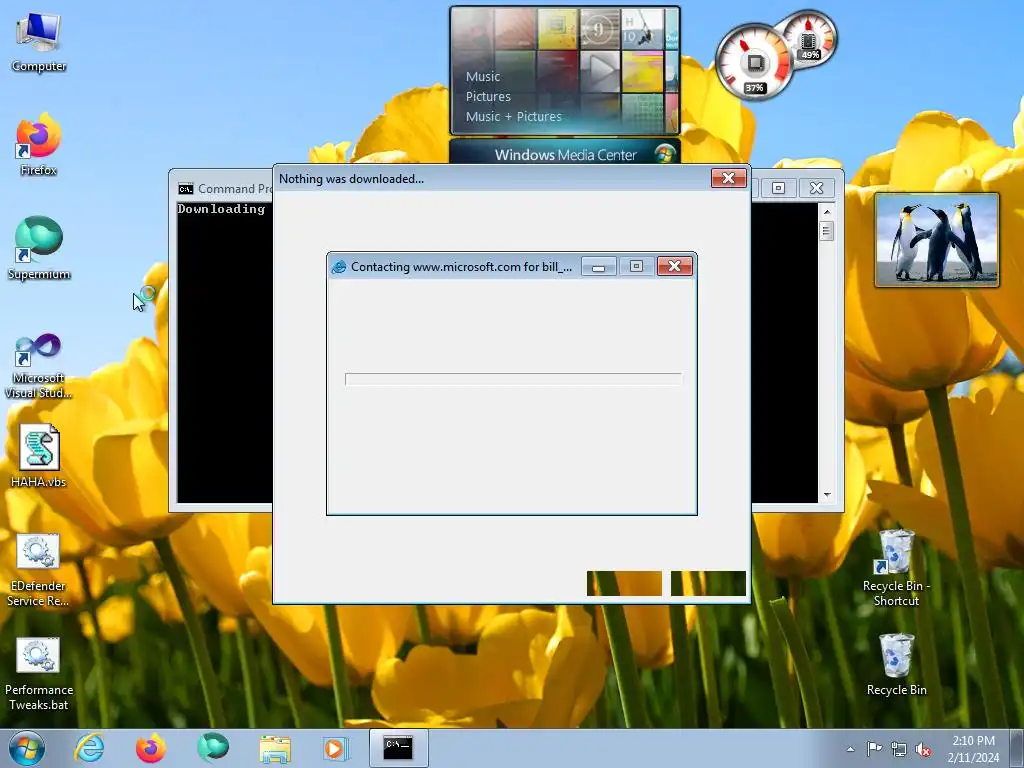Select Pictures in Media Center gadget
Viewport: 1024px width, 768px height.
tap(488, 97)
